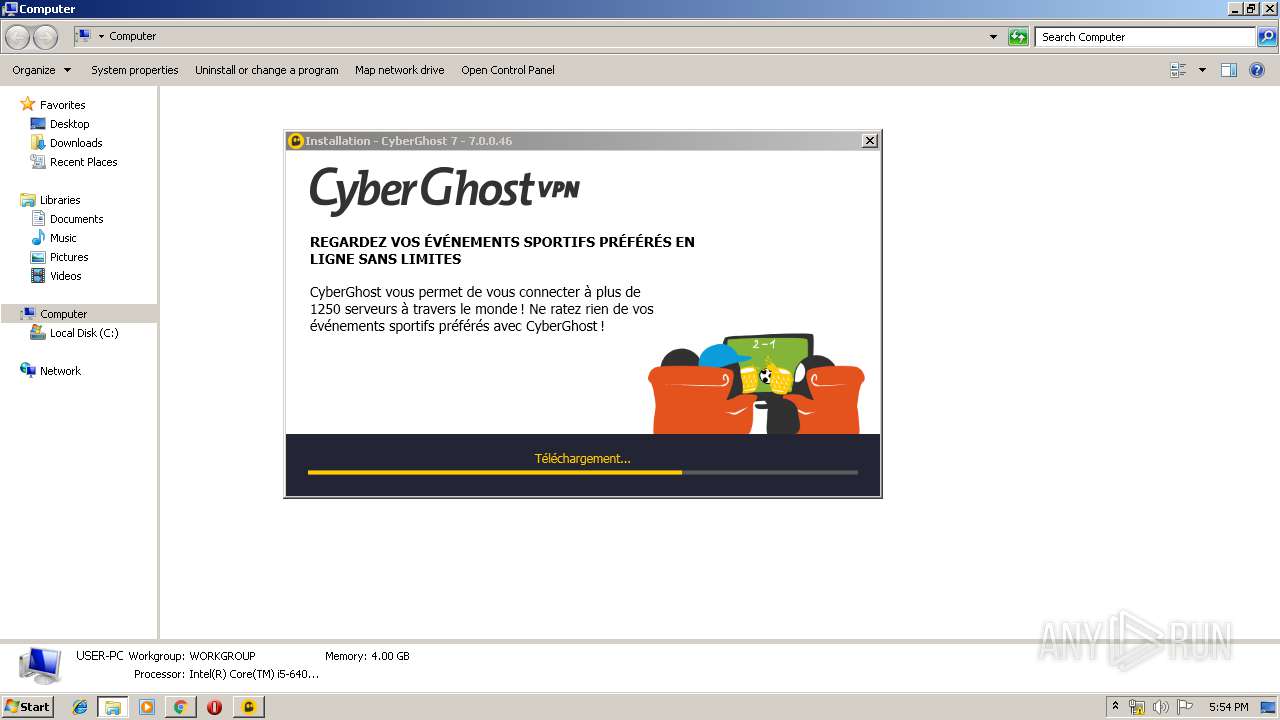The width and height of the screenshot is (1280, 720).
Task: Open Windows Media Player from taskbar
Action: coord(147,707)
